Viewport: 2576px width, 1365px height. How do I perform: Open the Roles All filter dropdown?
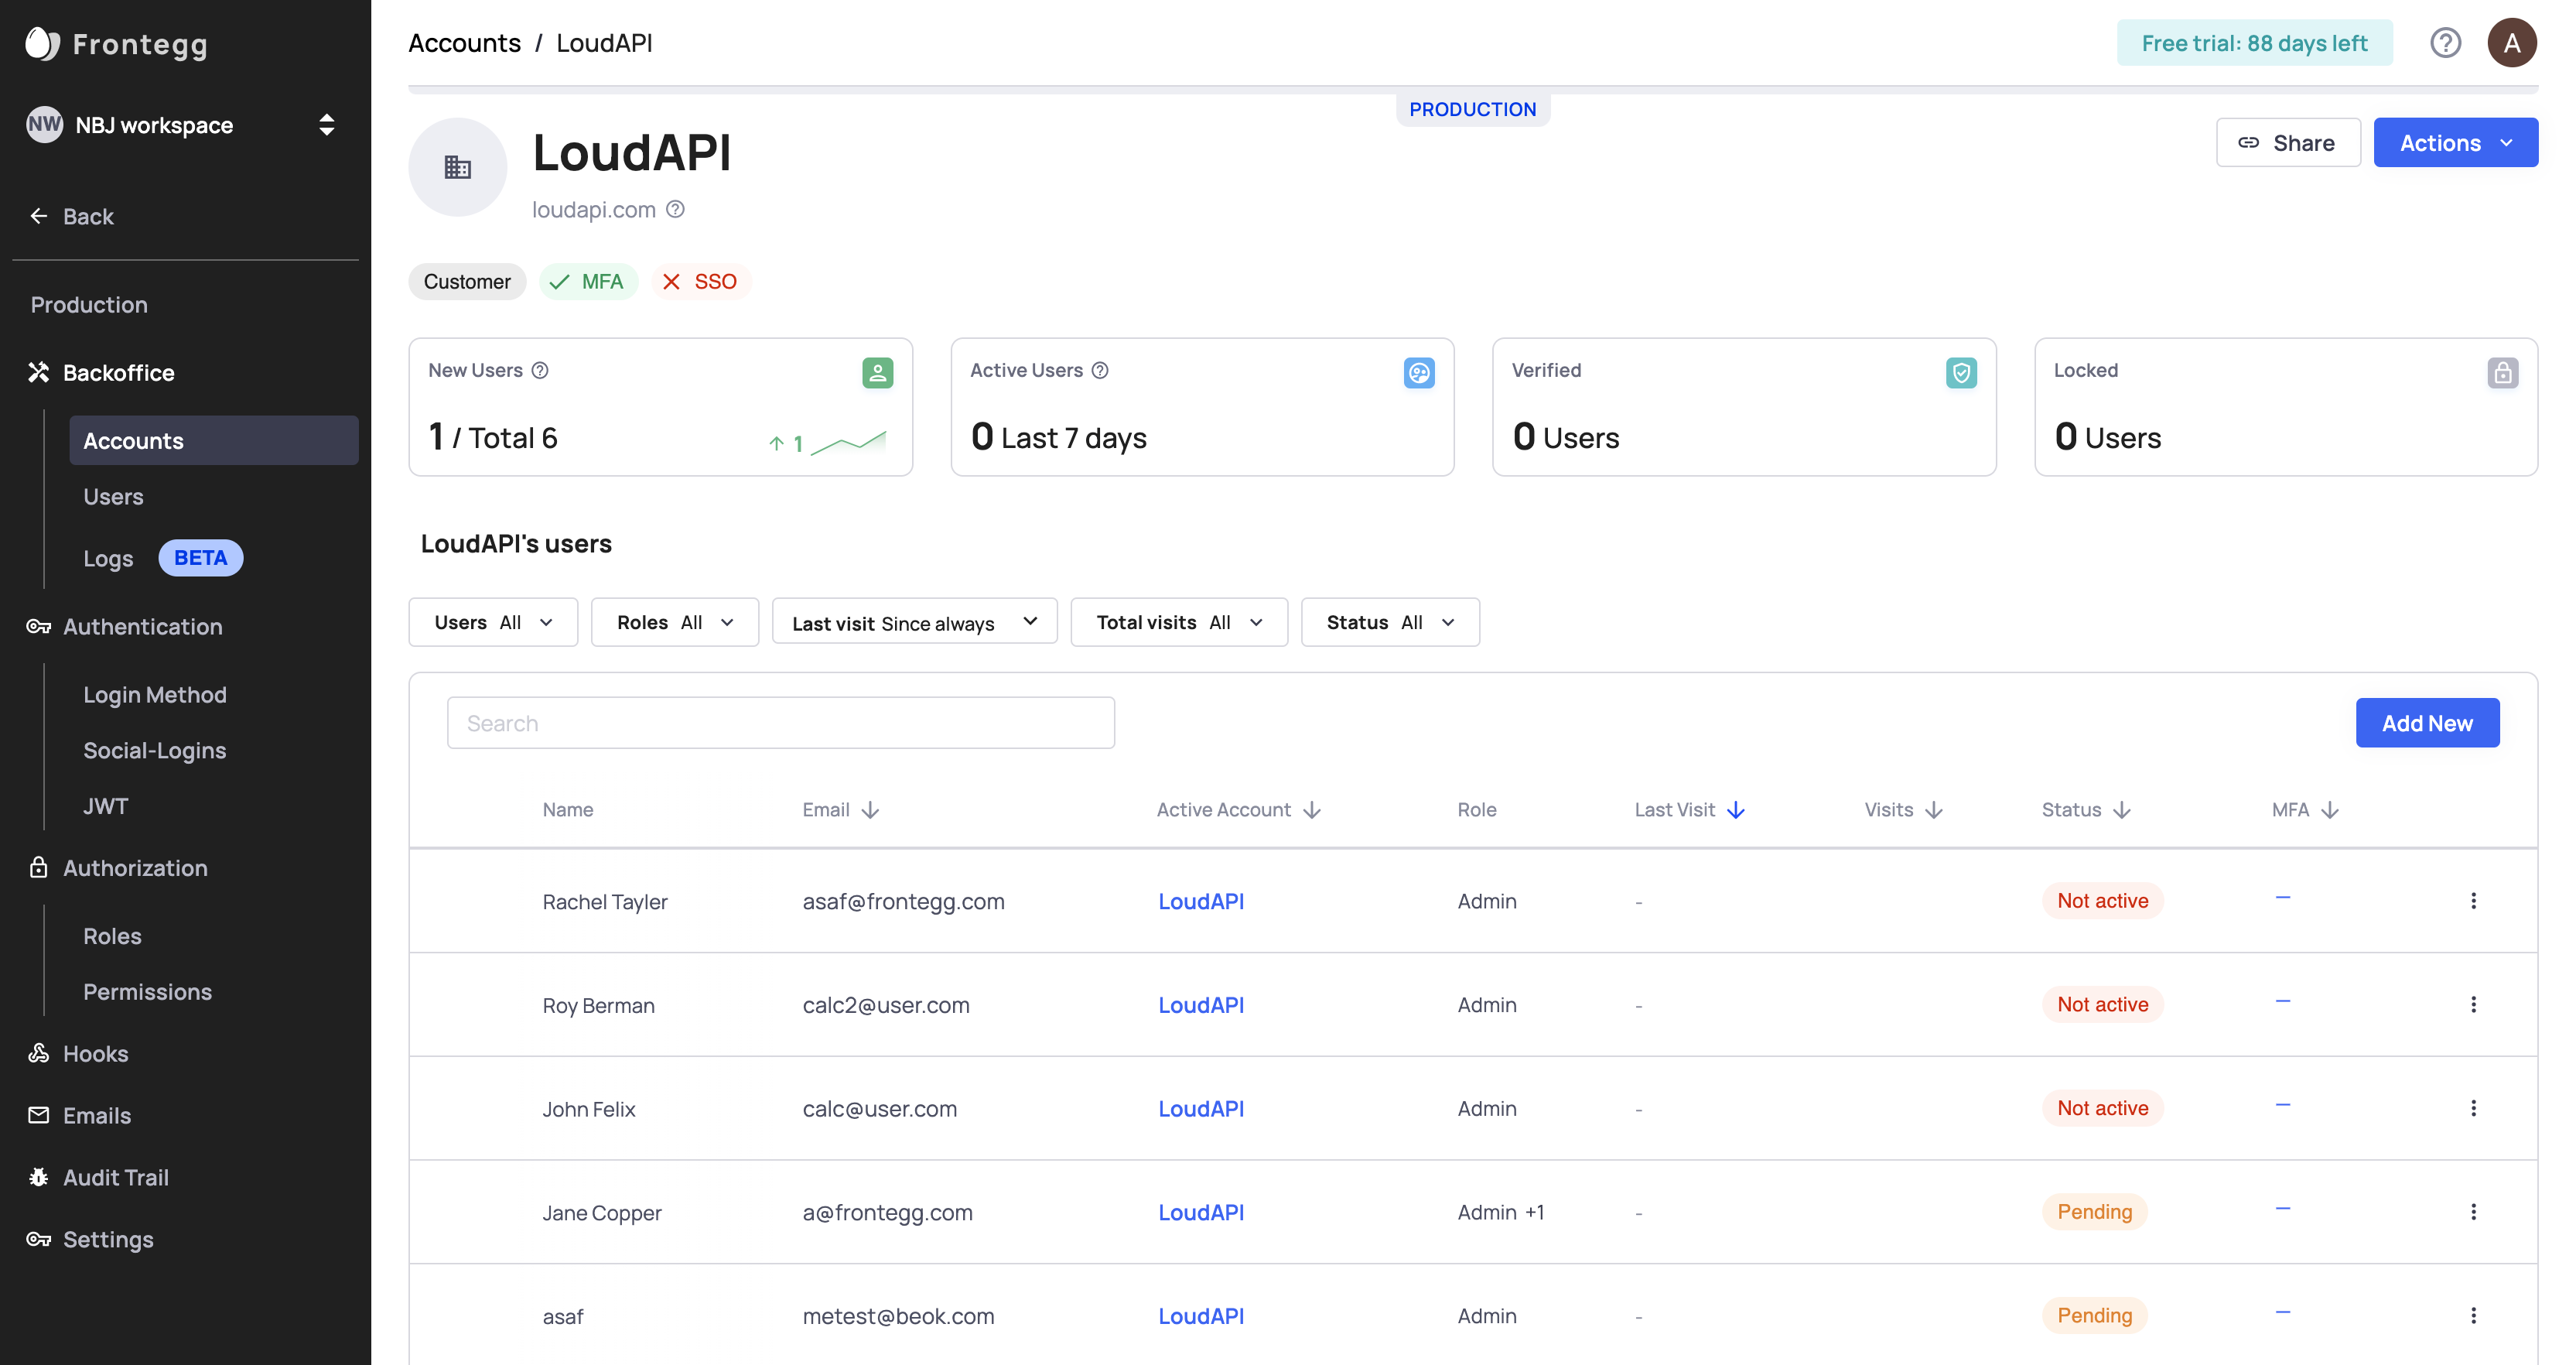[x=675, y=622]
